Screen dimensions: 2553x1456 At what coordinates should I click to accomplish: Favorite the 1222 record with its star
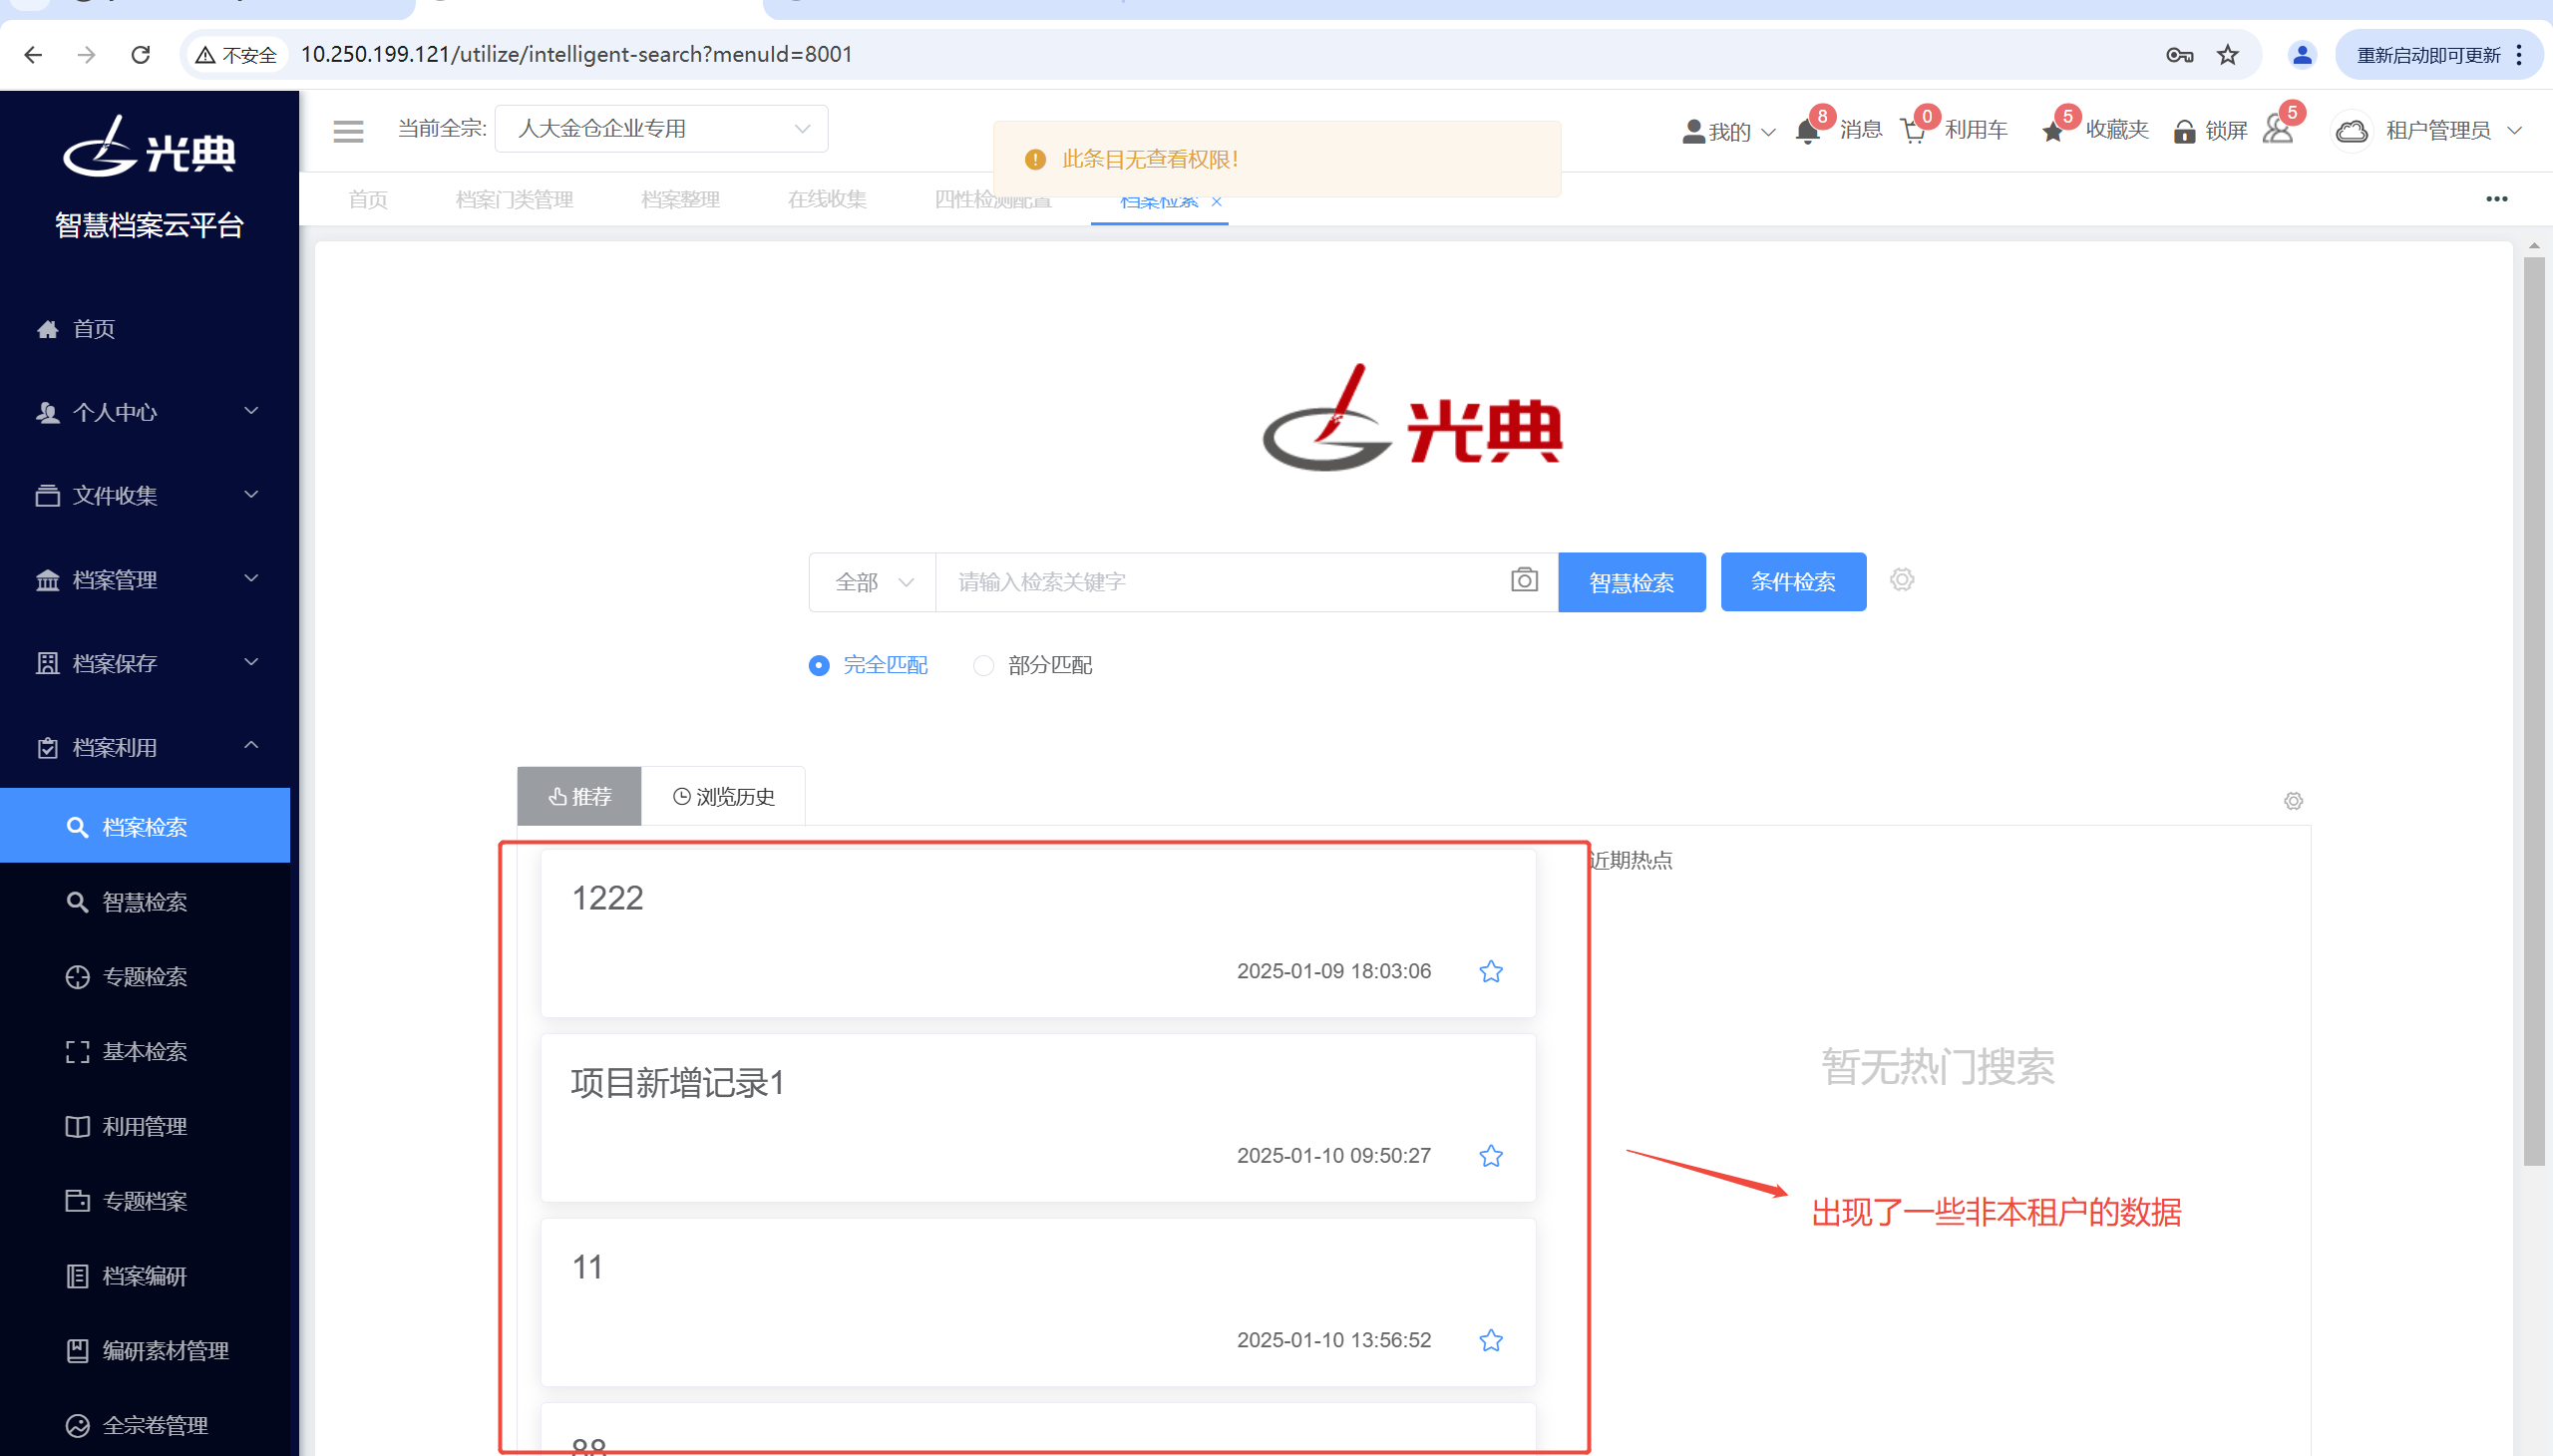(1491, 971)
